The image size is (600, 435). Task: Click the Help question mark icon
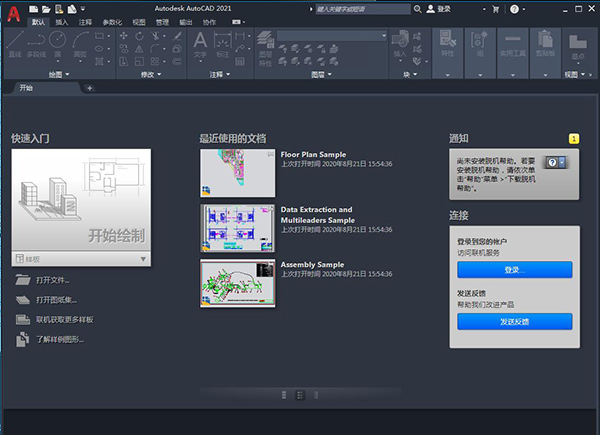click(514, 9)
